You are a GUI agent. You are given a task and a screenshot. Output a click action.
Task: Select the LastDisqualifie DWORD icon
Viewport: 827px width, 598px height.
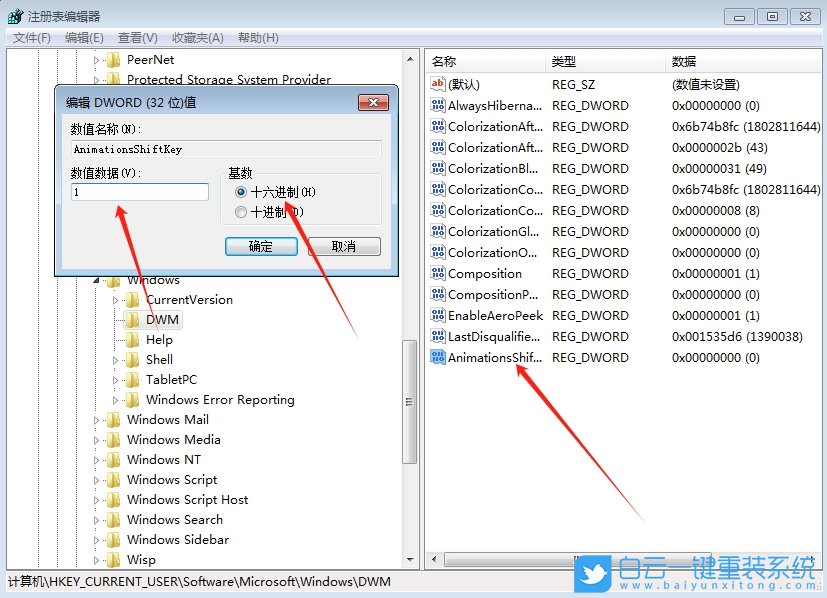[436, 336]
